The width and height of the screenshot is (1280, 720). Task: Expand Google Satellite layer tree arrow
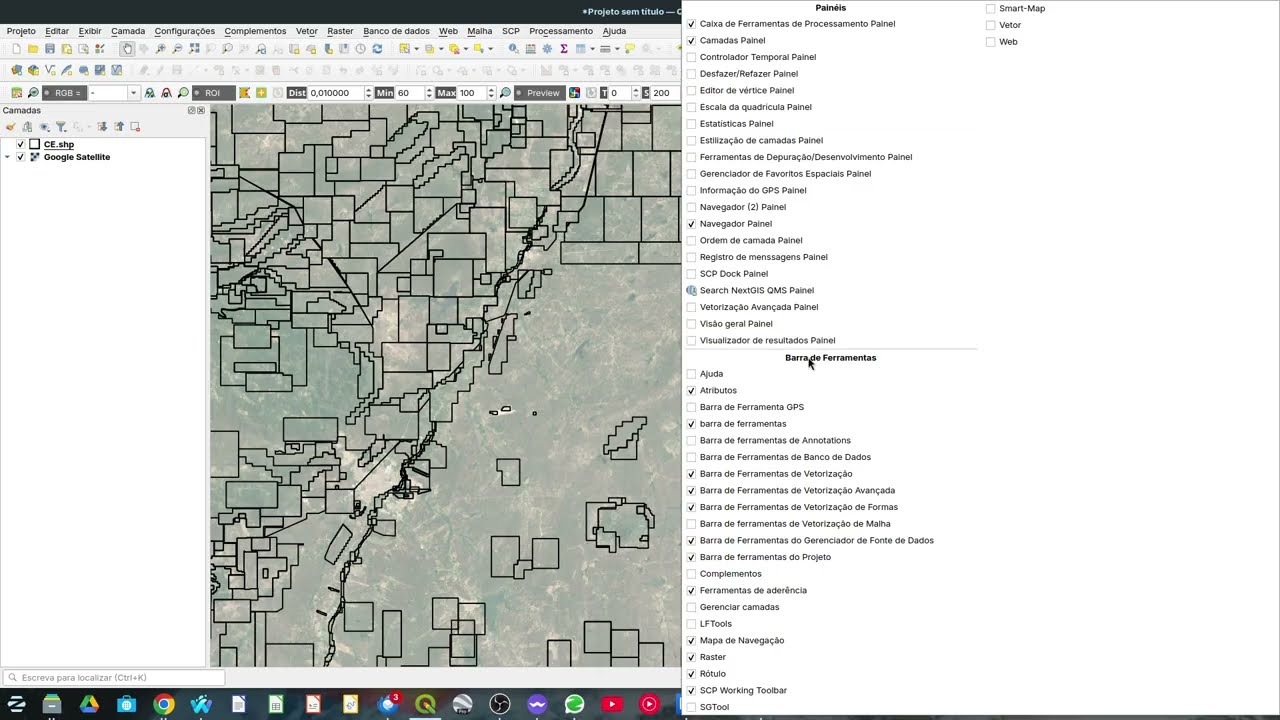[x=8, y=157]
